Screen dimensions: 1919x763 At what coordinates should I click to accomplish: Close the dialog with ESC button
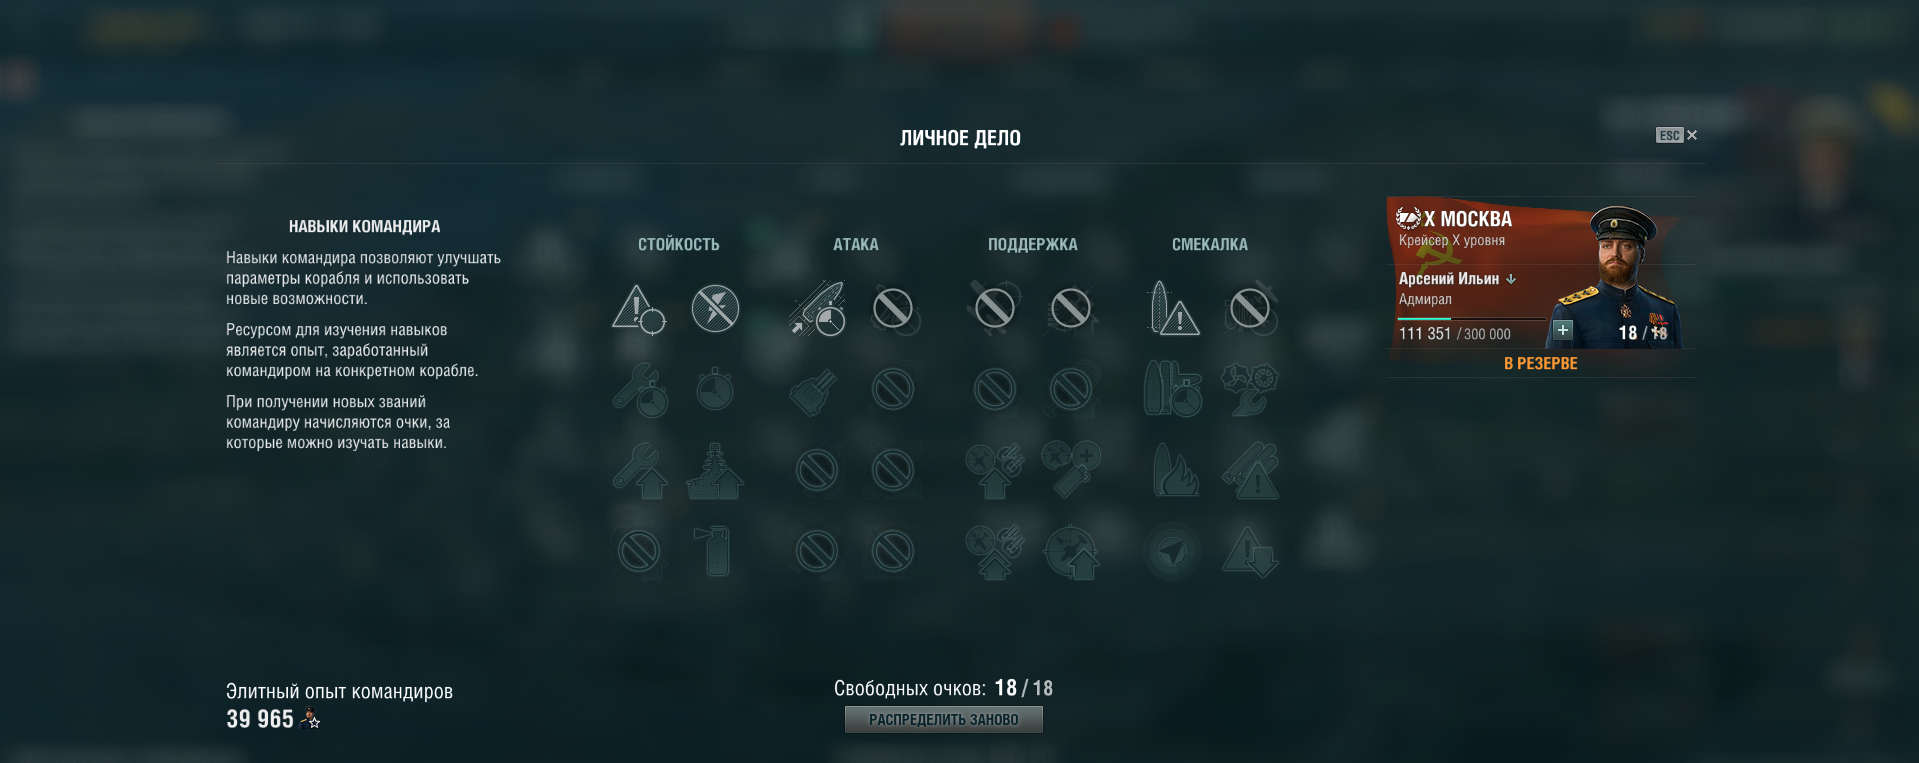[1677, 135]
